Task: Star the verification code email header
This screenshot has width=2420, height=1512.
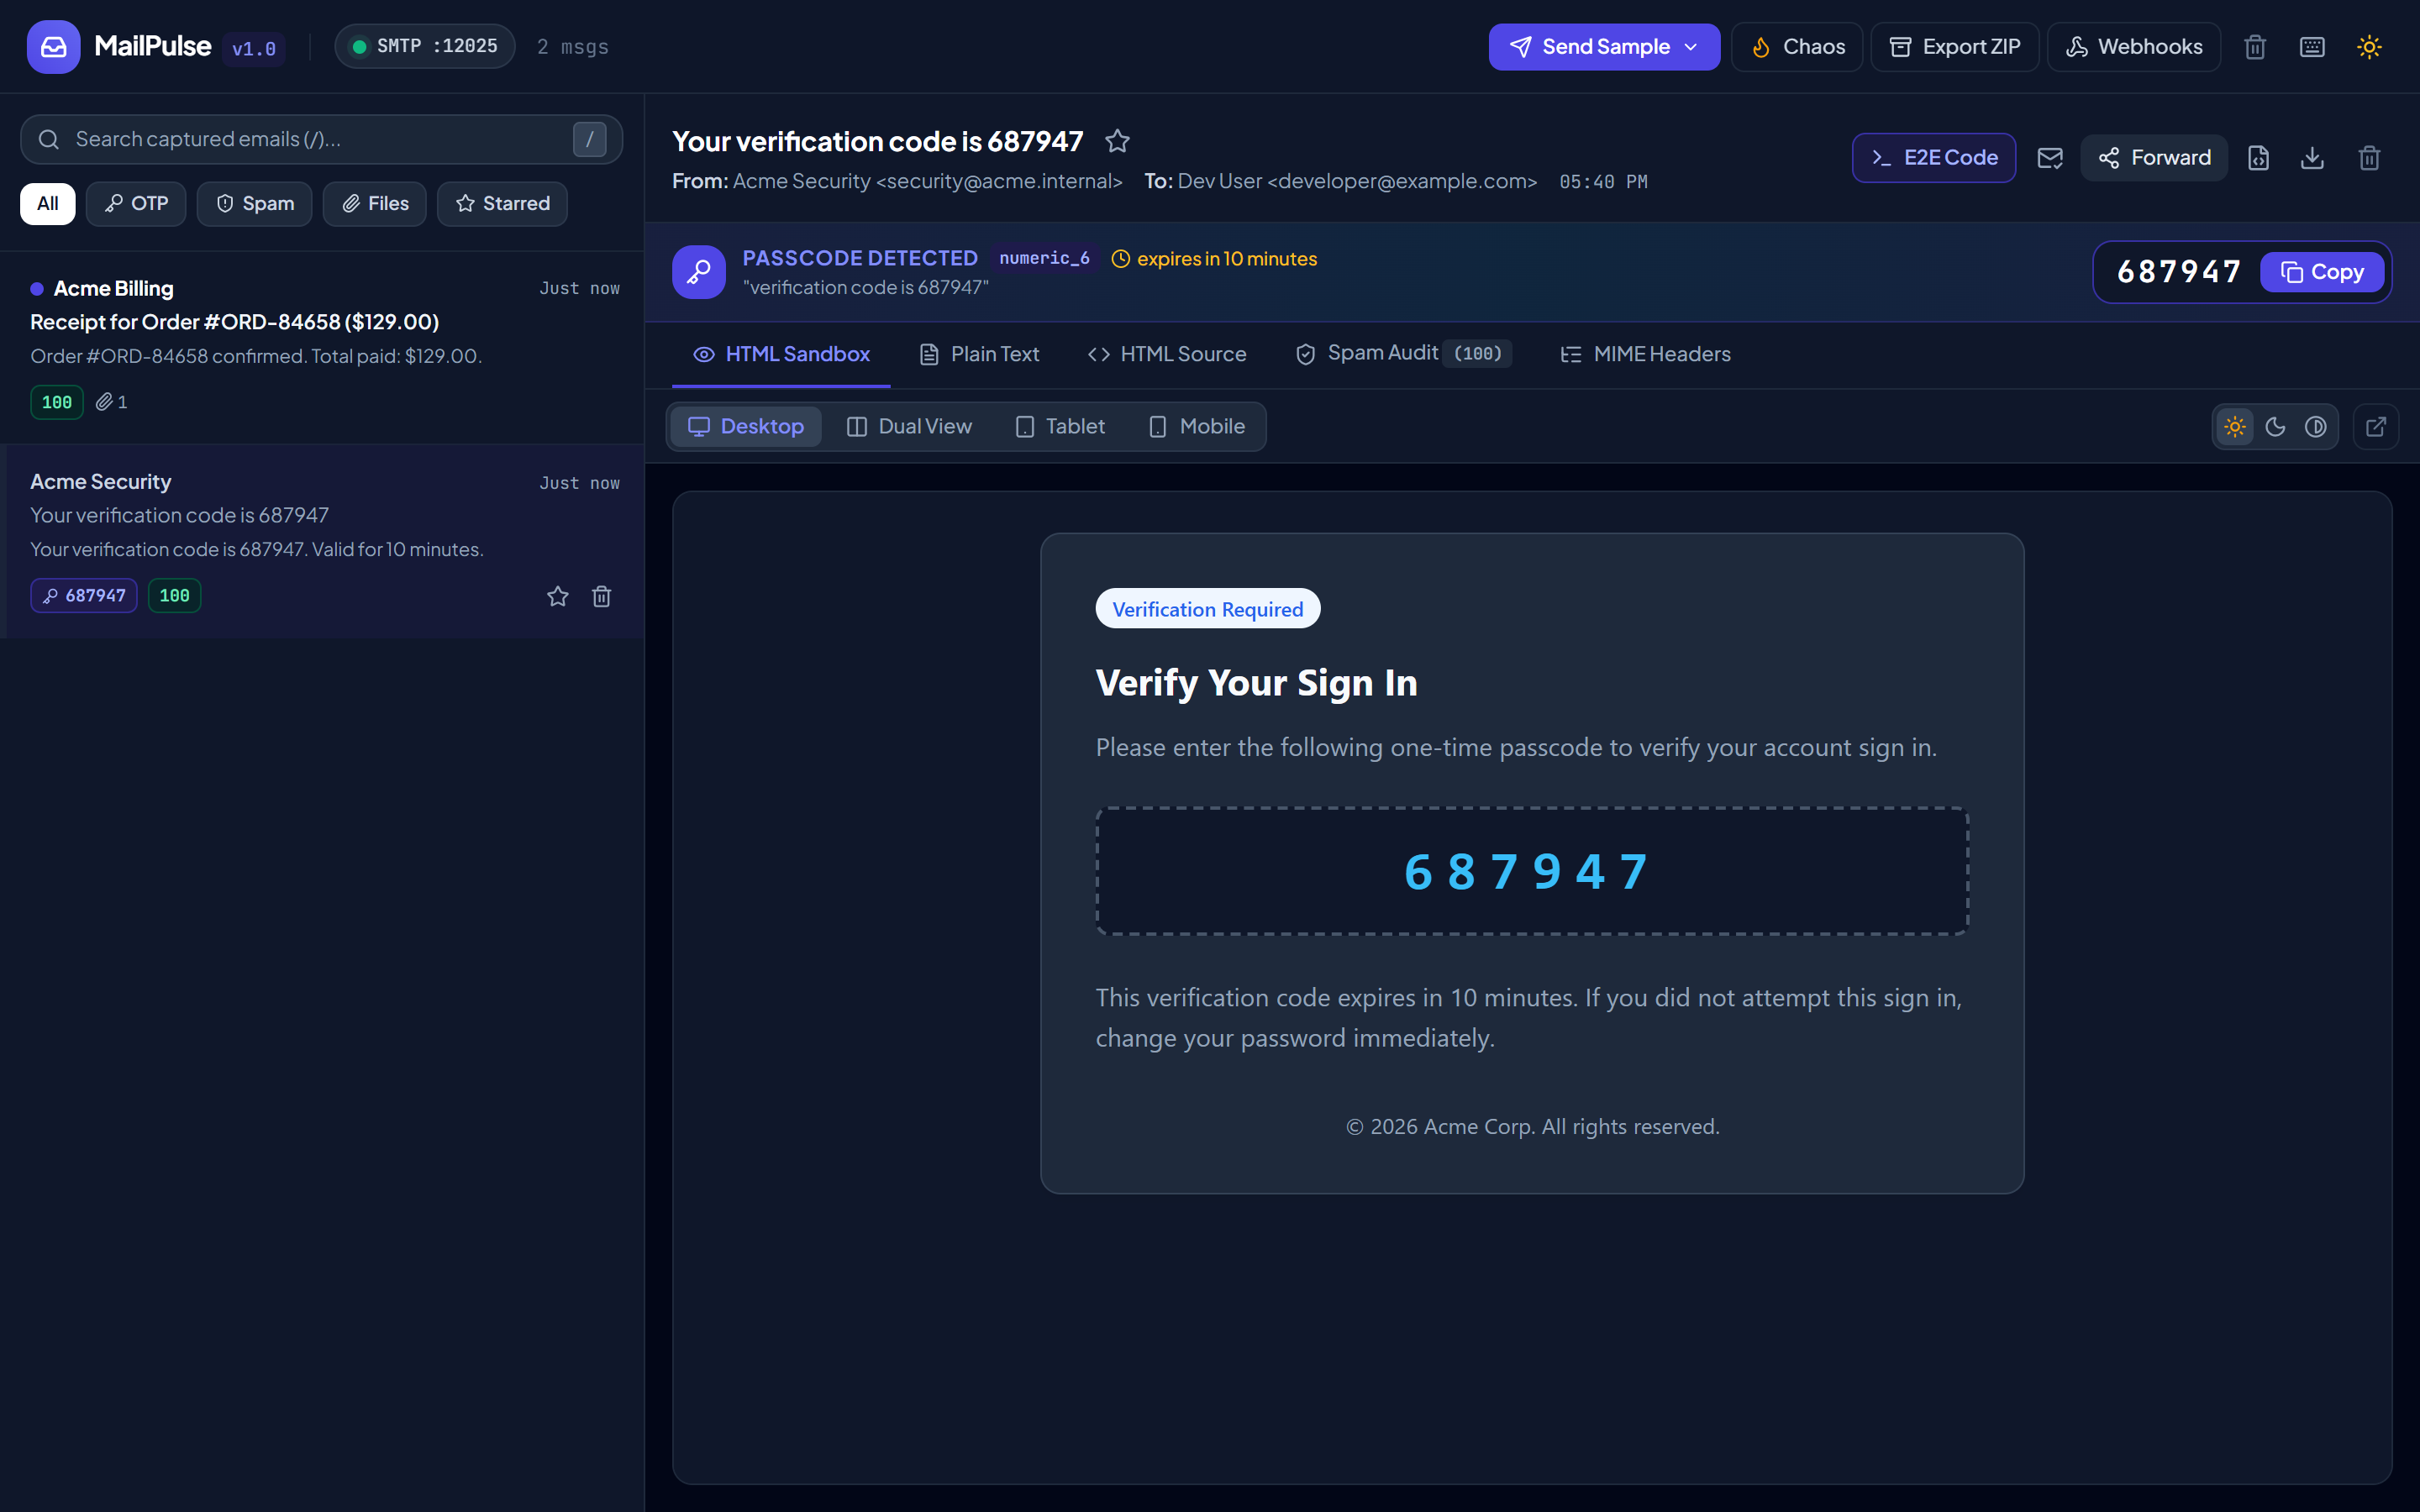Action: click(1117, 141)
